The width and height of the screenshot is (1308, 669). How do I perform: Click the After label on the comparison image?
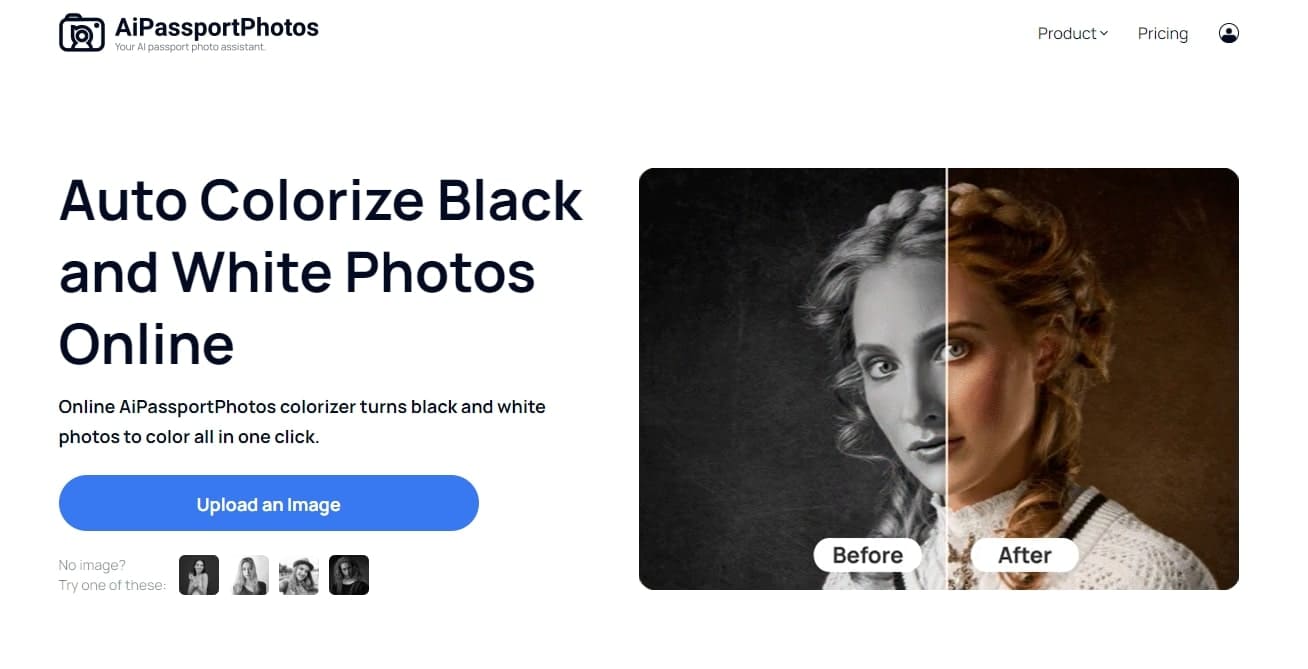pyautogui.click(x=1024, y=555)
